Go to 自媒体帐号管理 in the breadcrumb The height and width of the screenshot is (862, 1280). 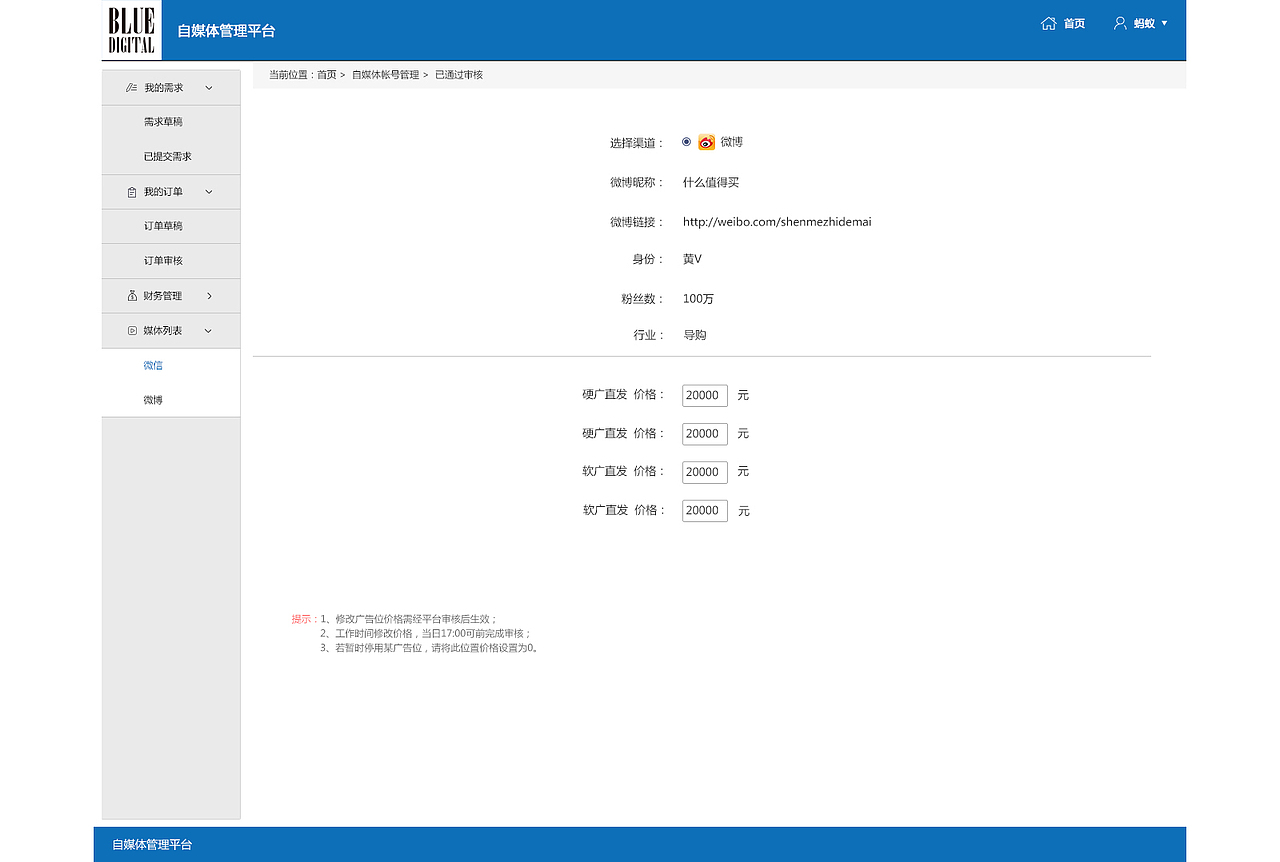pos(385,75)
